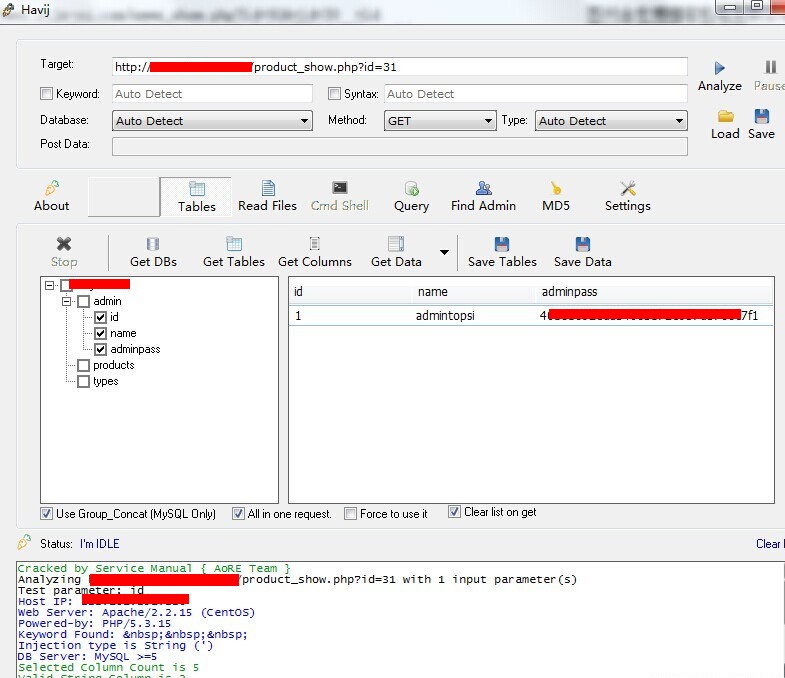Click the Clear log link
Viewport: 785px width, 678px height.
click(769, 544)
